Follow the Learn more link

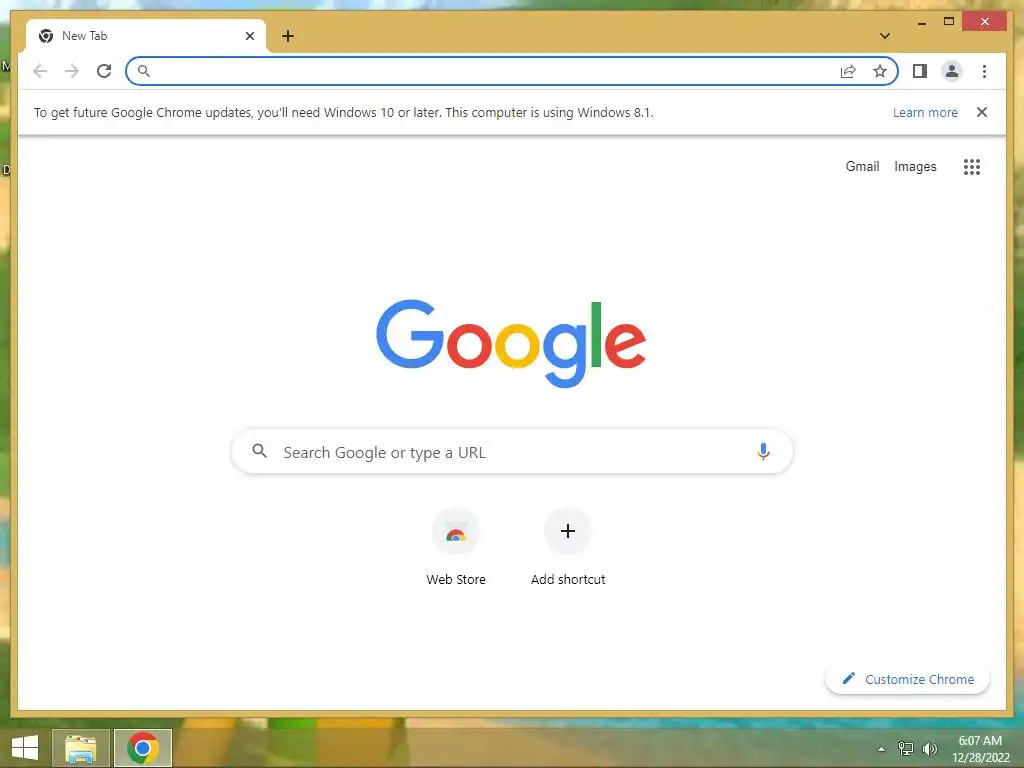[x=925, y=112]
